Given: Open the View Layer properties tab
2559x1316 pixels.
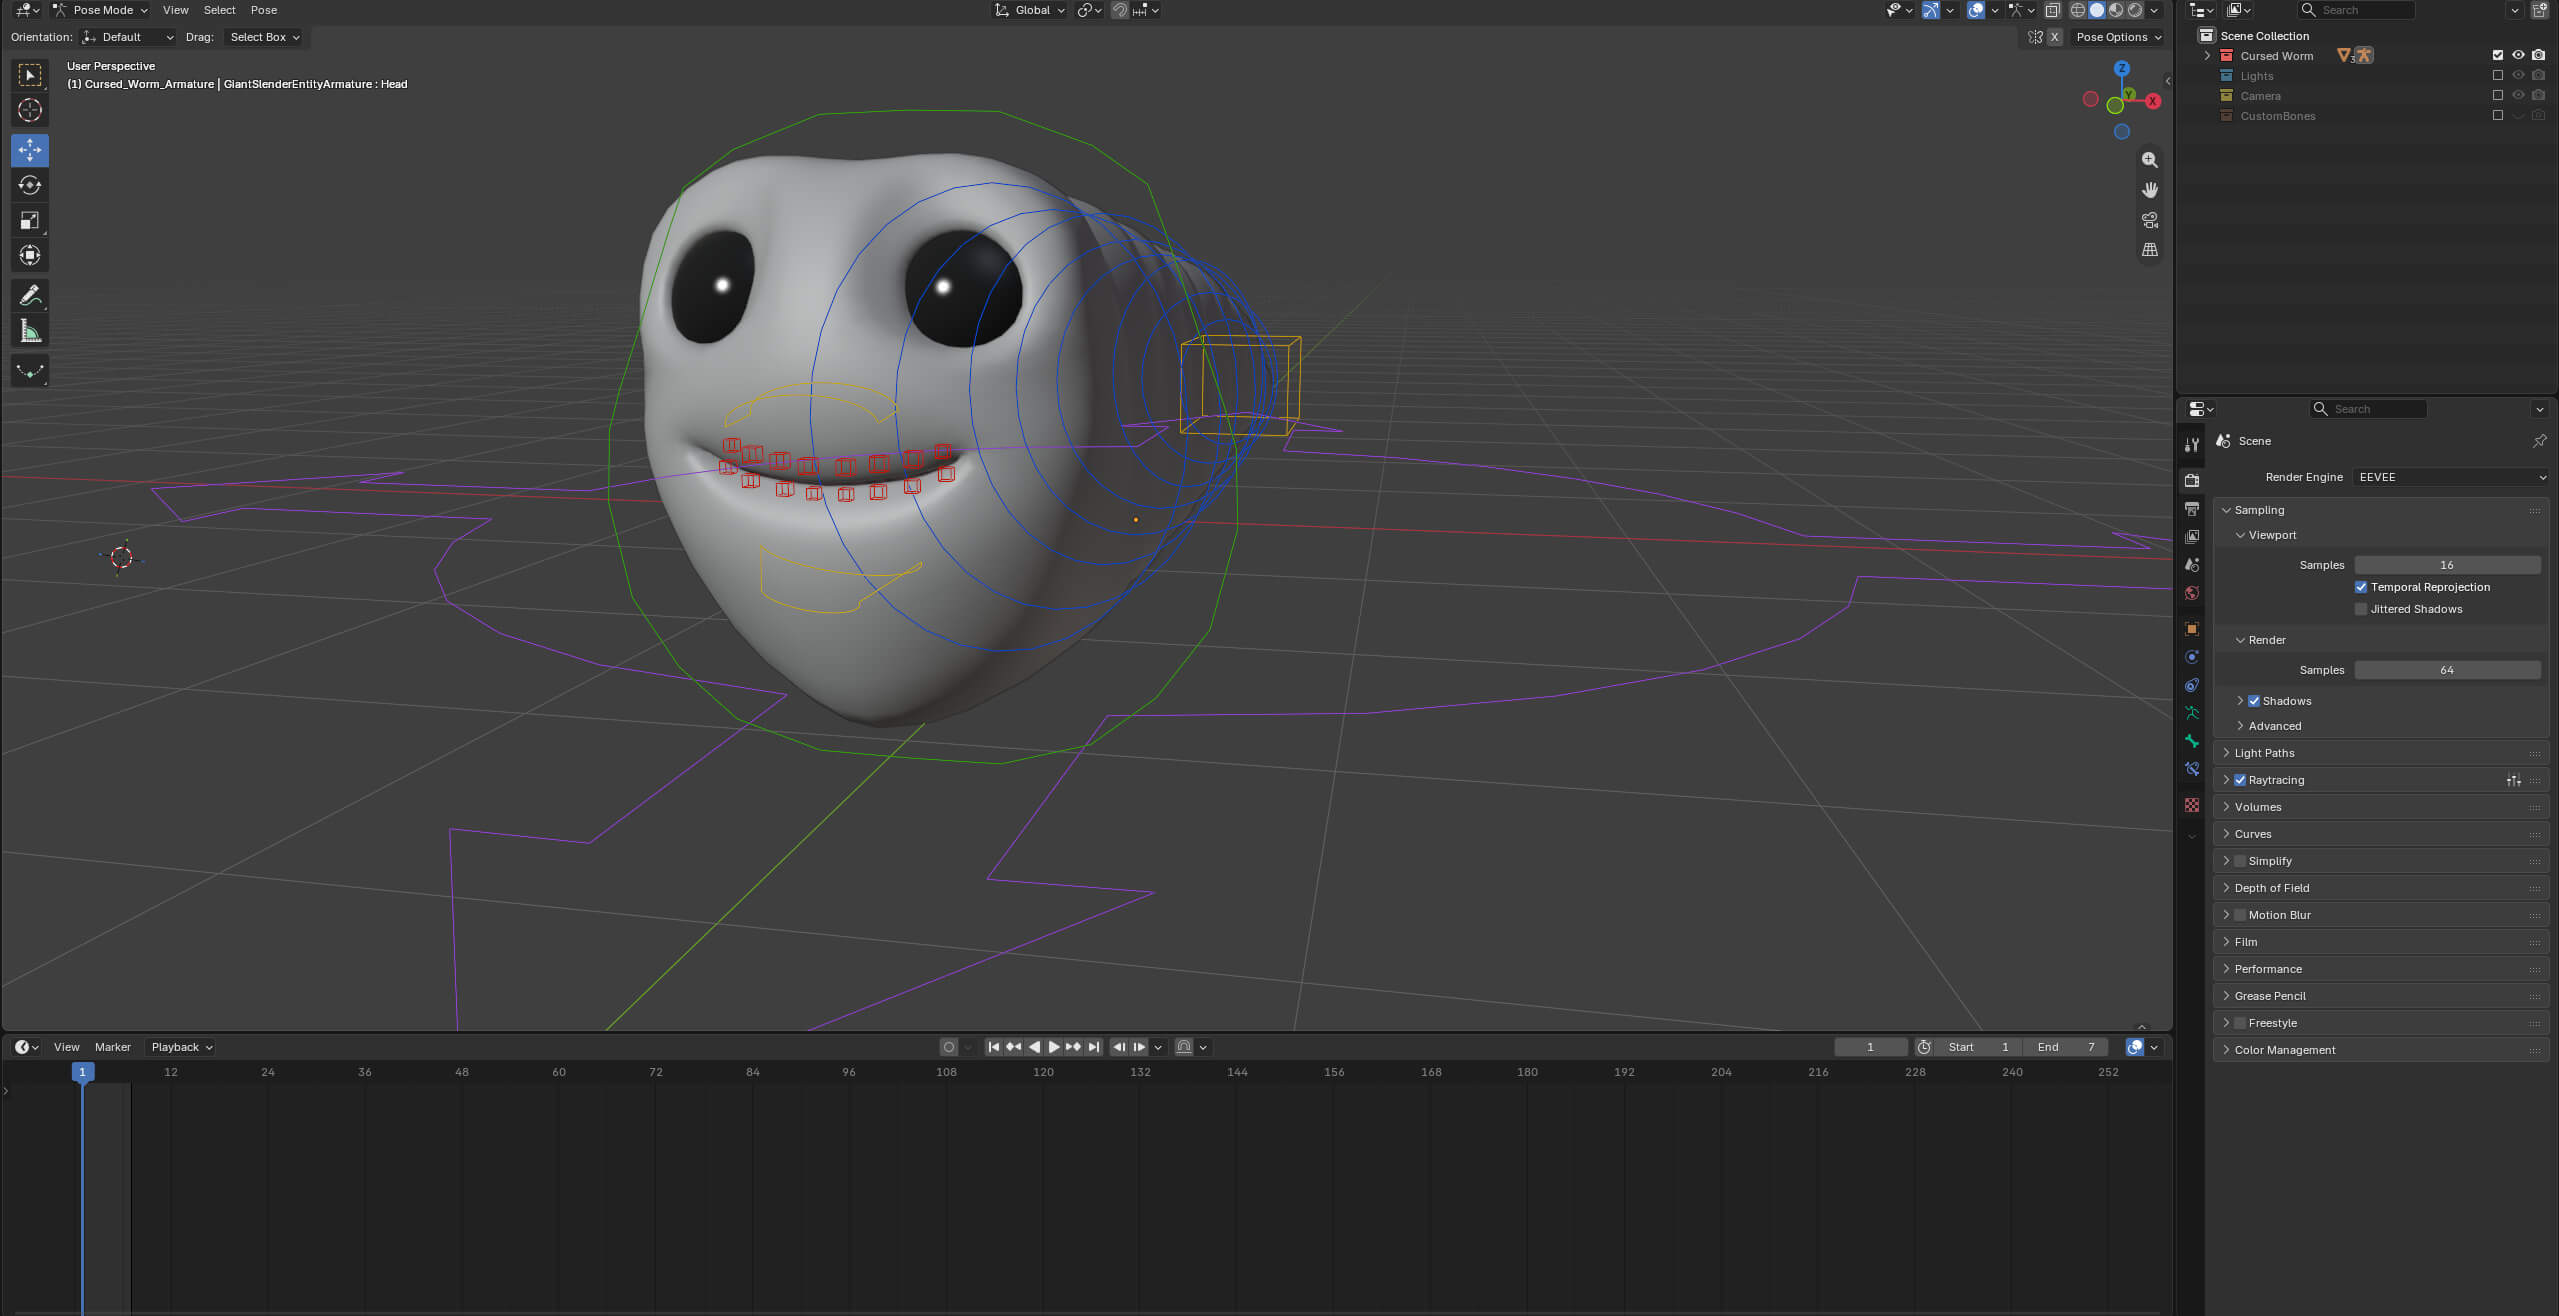Looking at the screenshot, I should [x=2192, y=537].
